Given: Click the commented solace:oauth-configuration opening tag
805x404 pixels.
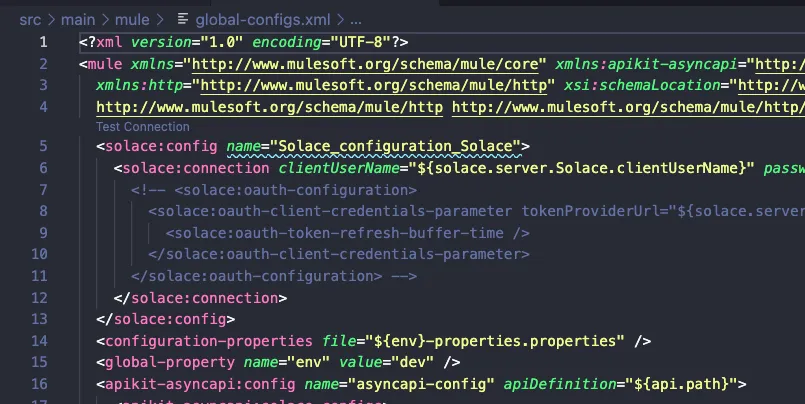Looking at the screenshot, I should (295, 190).
